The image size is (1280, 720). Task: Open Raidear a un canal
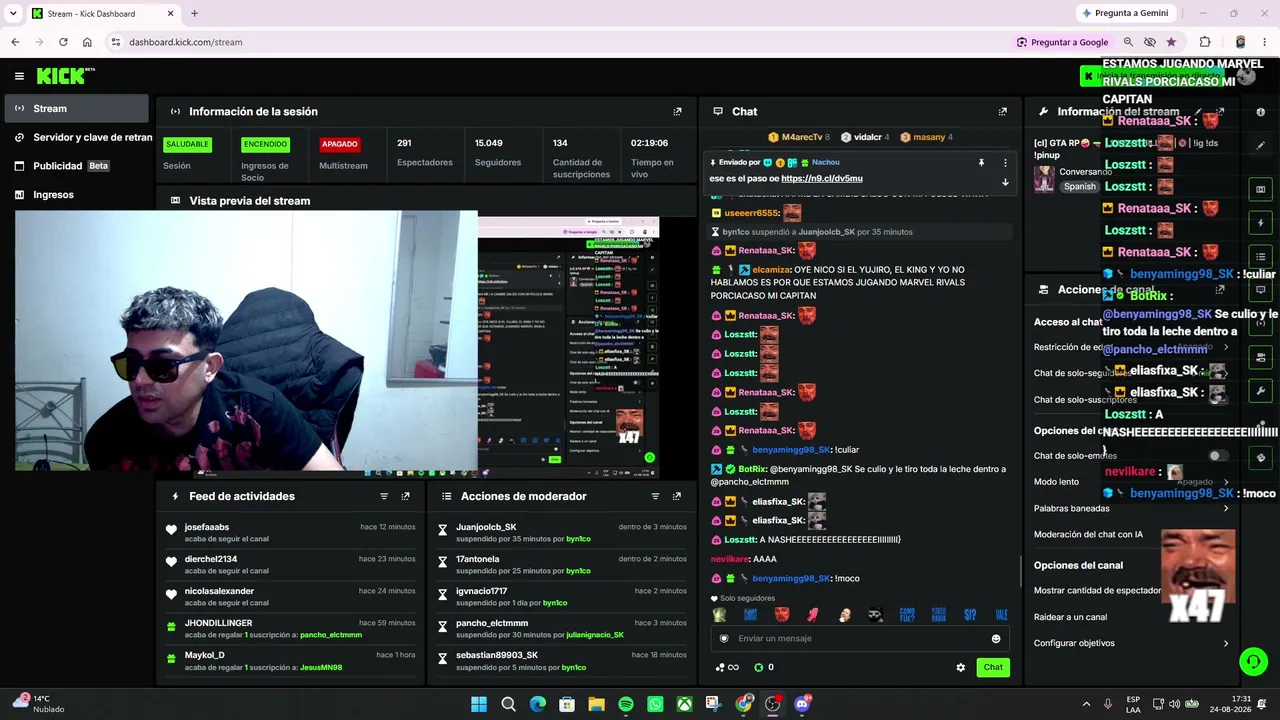pyautogui.click(x=1070, y=617)
